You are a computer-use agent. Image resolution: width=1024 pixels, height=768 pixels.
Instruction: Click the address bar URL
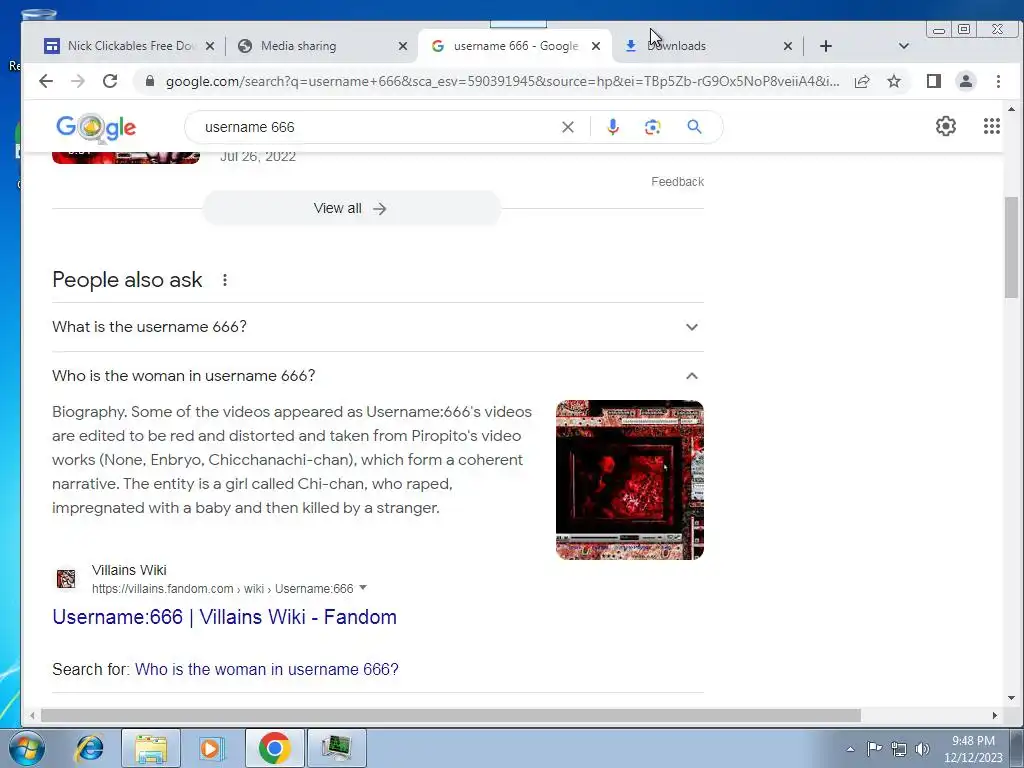point(502,81)
